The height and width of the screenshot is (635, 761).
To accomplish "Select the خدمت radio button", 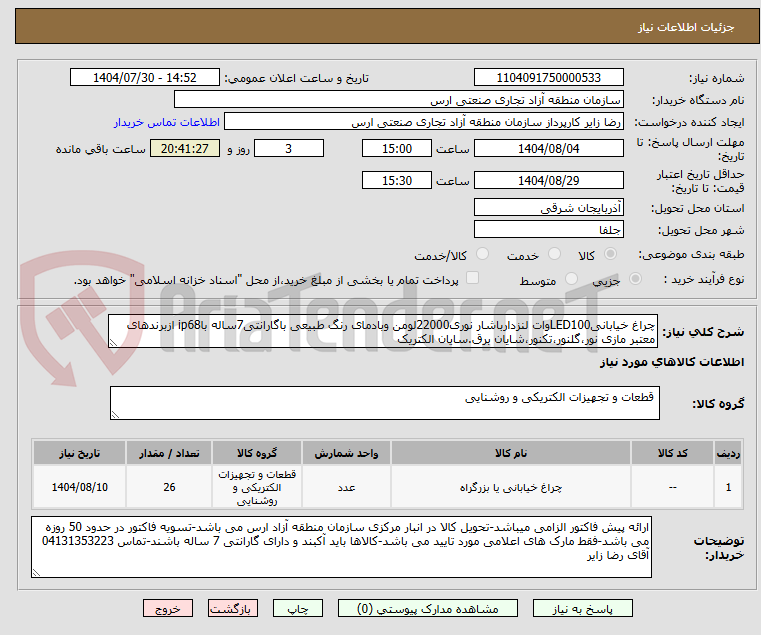I will [554, 254].
